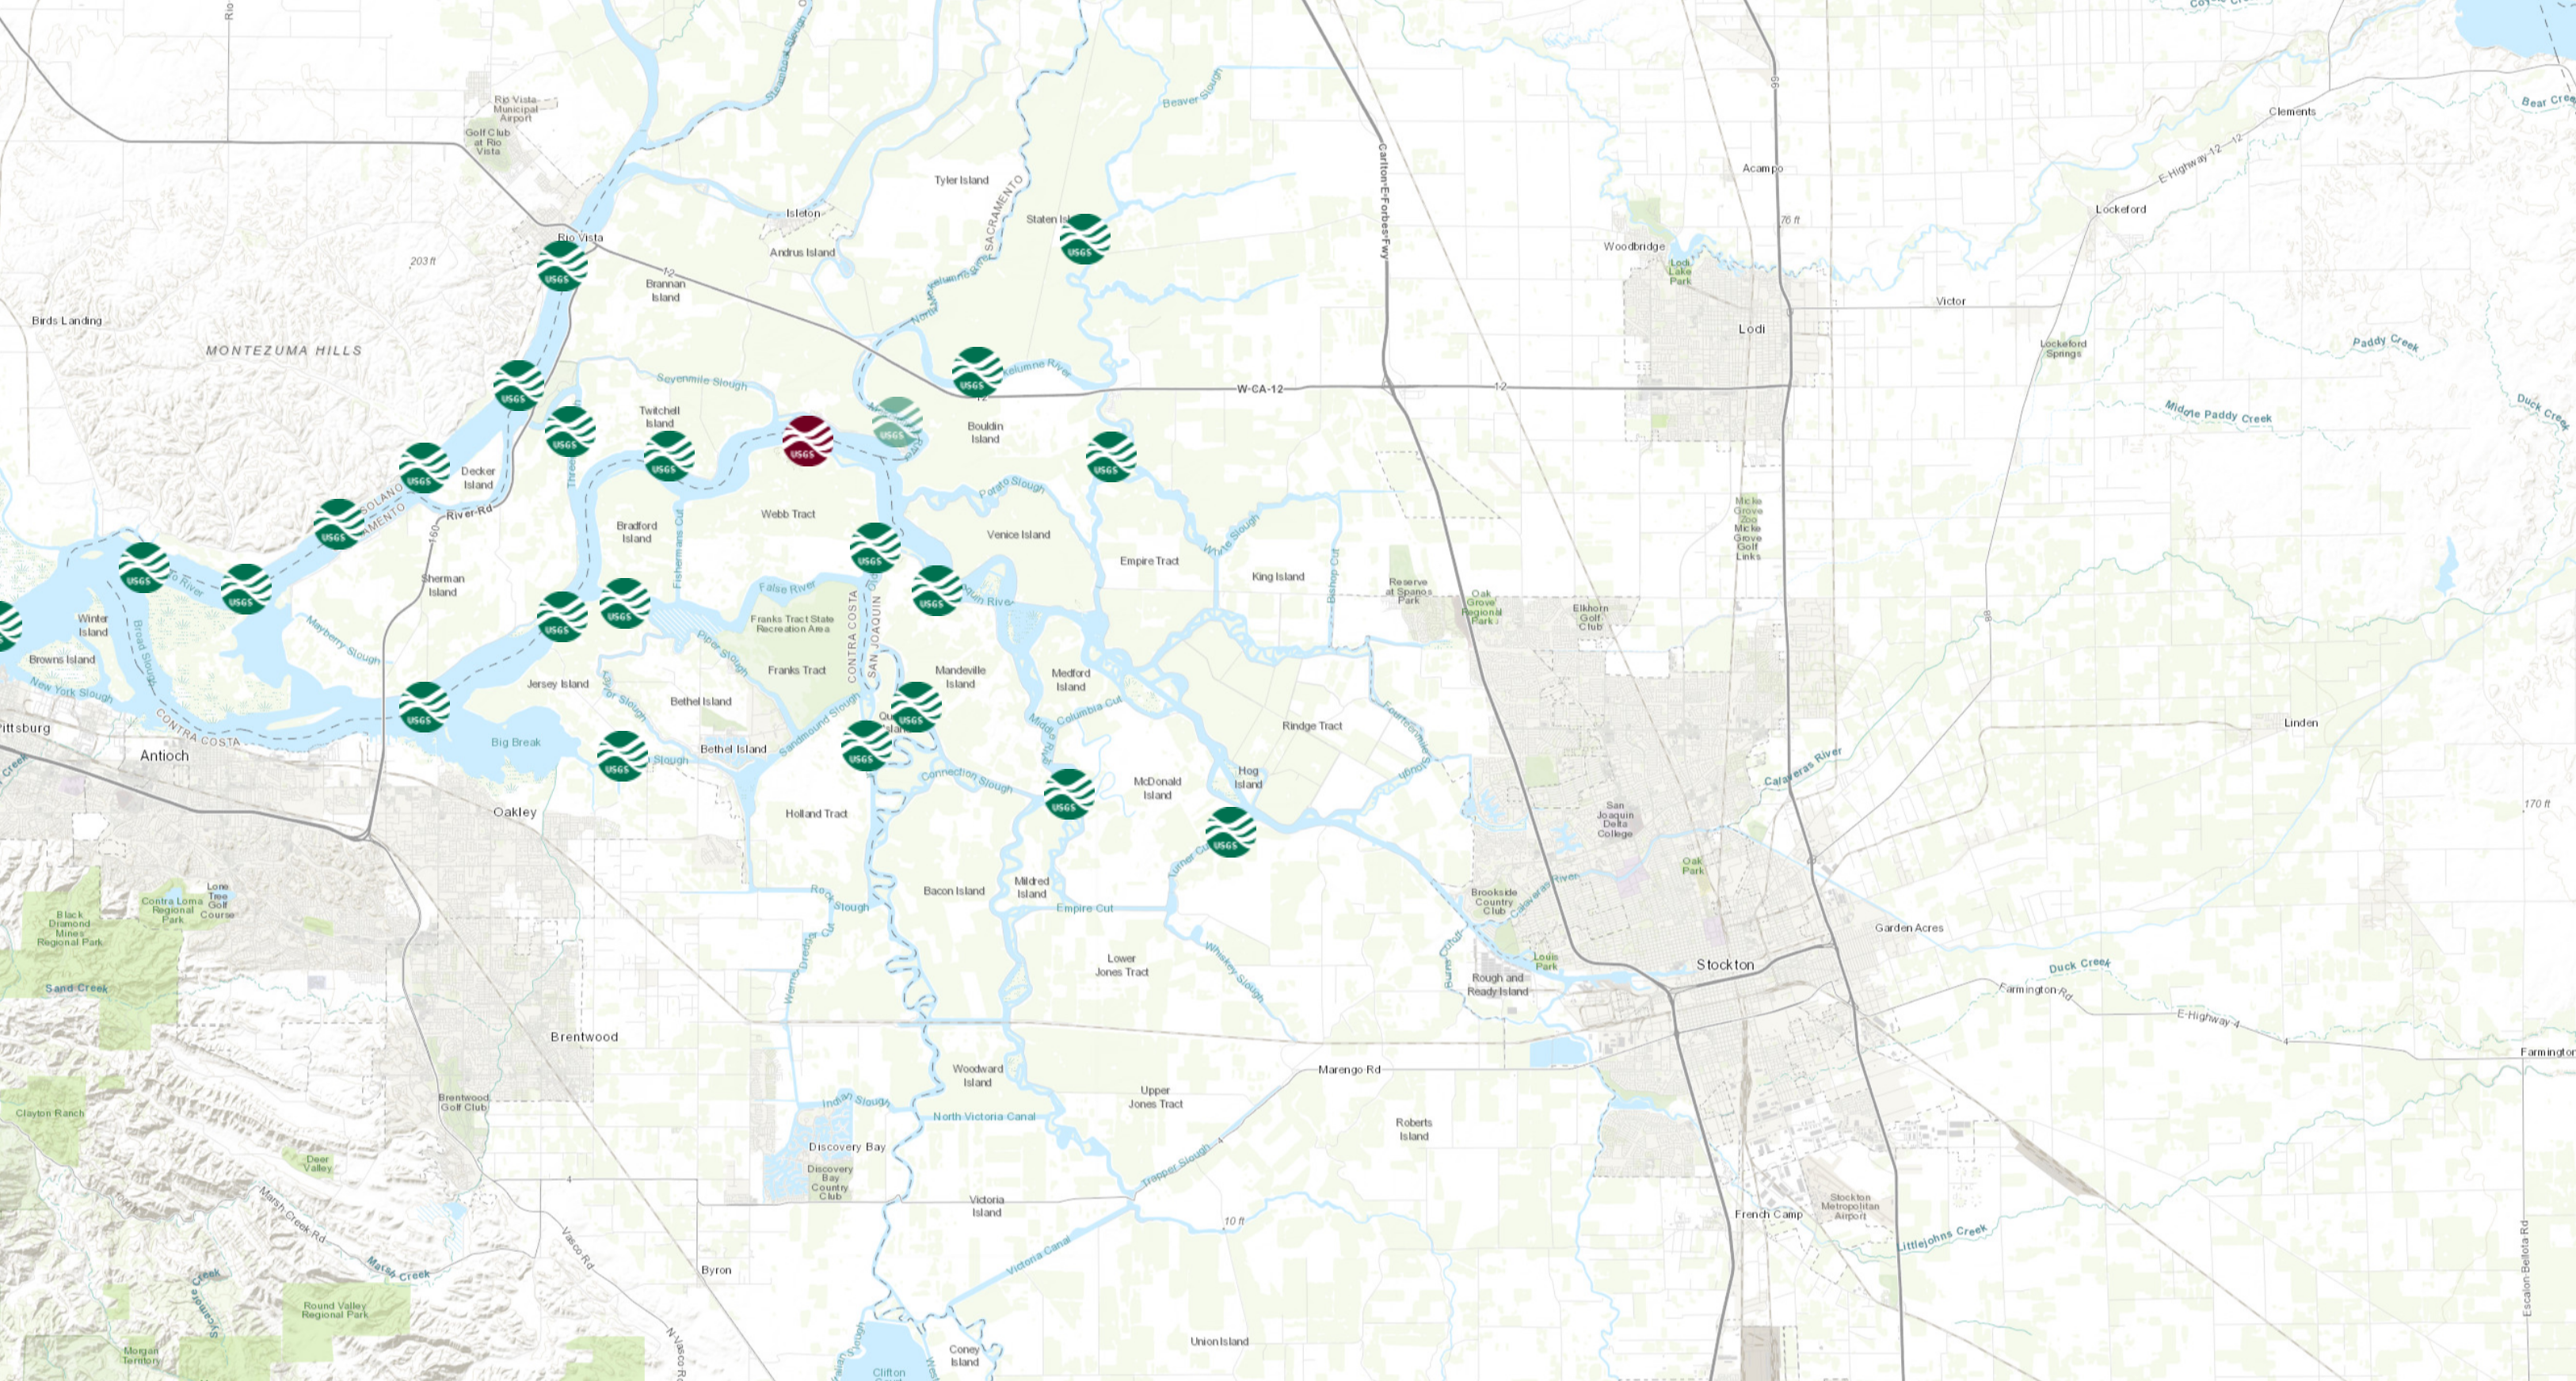Click the Webb Tract label
Viewport: 2576px width, 1381px height.
point(788,514)
